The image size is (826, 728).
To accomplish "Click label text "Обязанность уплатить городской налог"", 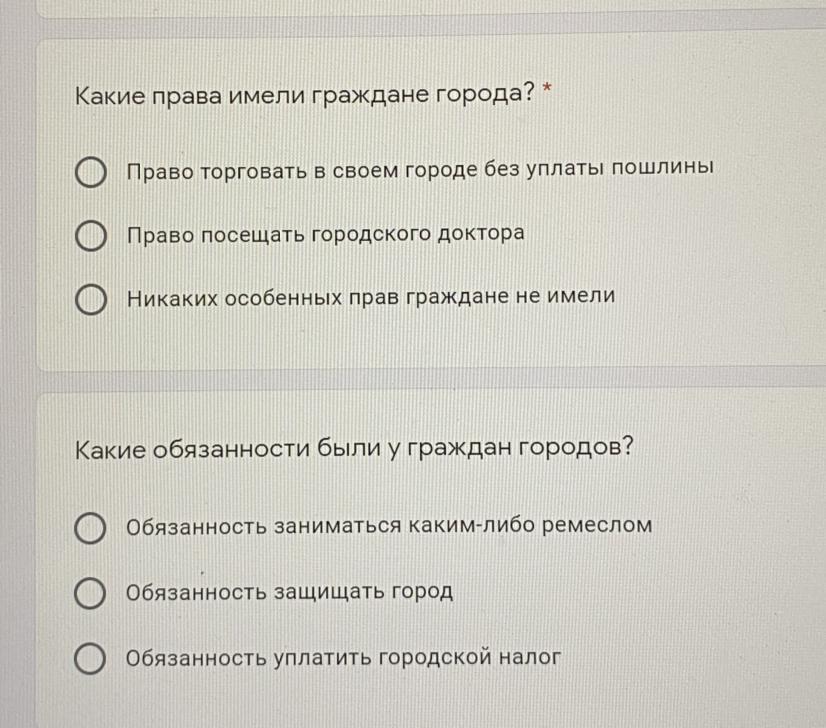I will pos(343,657).
